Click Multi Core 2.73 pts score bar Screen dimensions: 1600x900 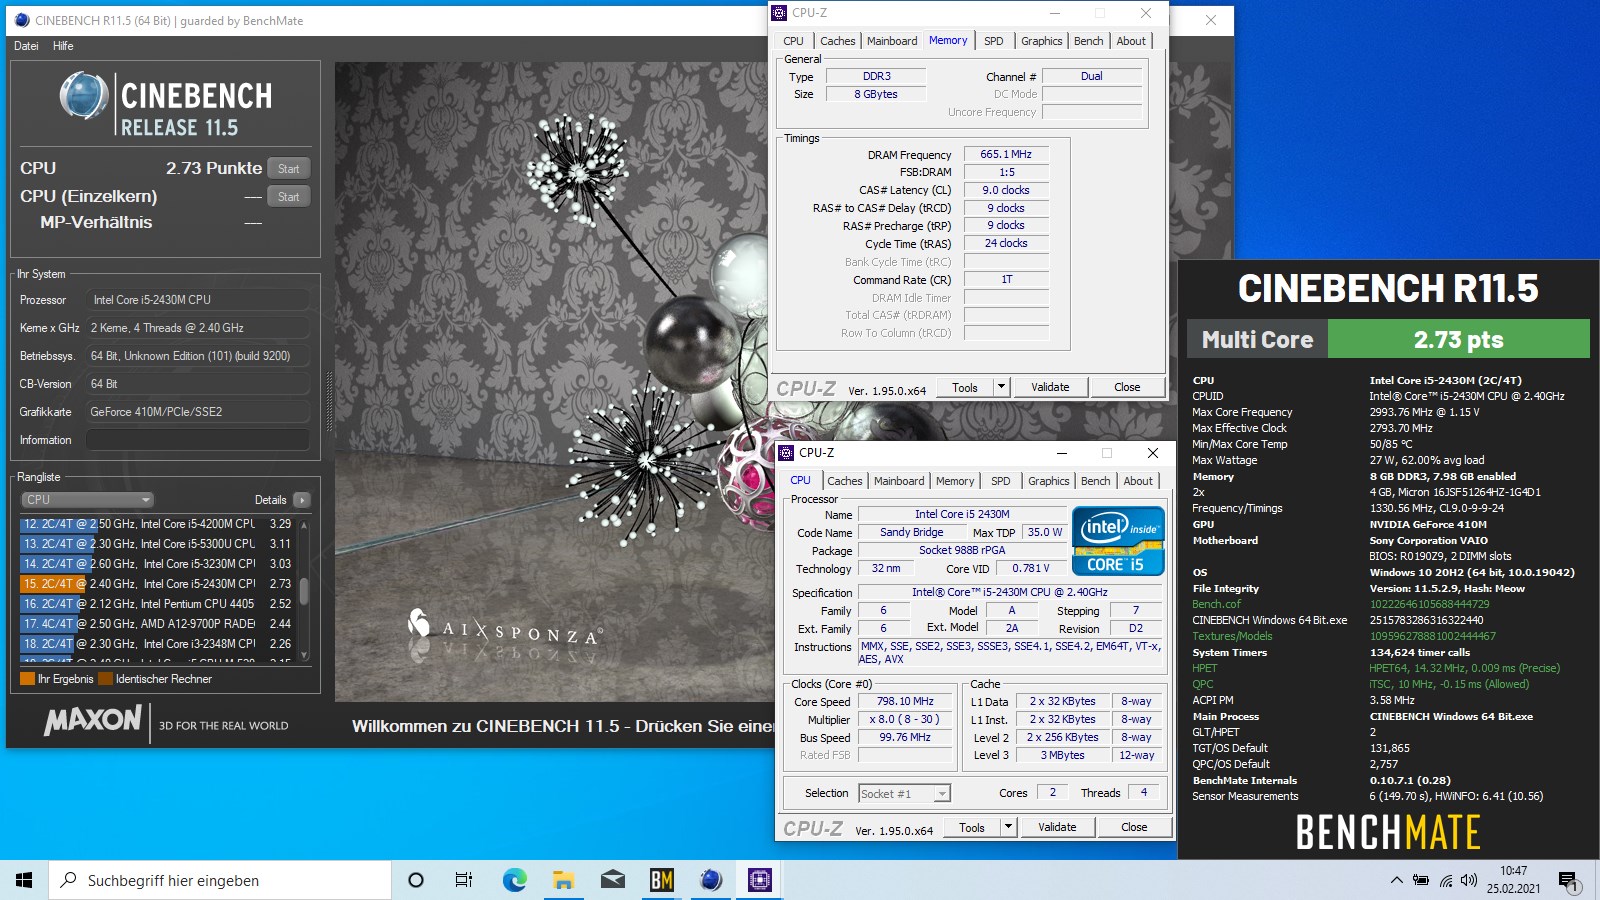tap(1388, 339)
